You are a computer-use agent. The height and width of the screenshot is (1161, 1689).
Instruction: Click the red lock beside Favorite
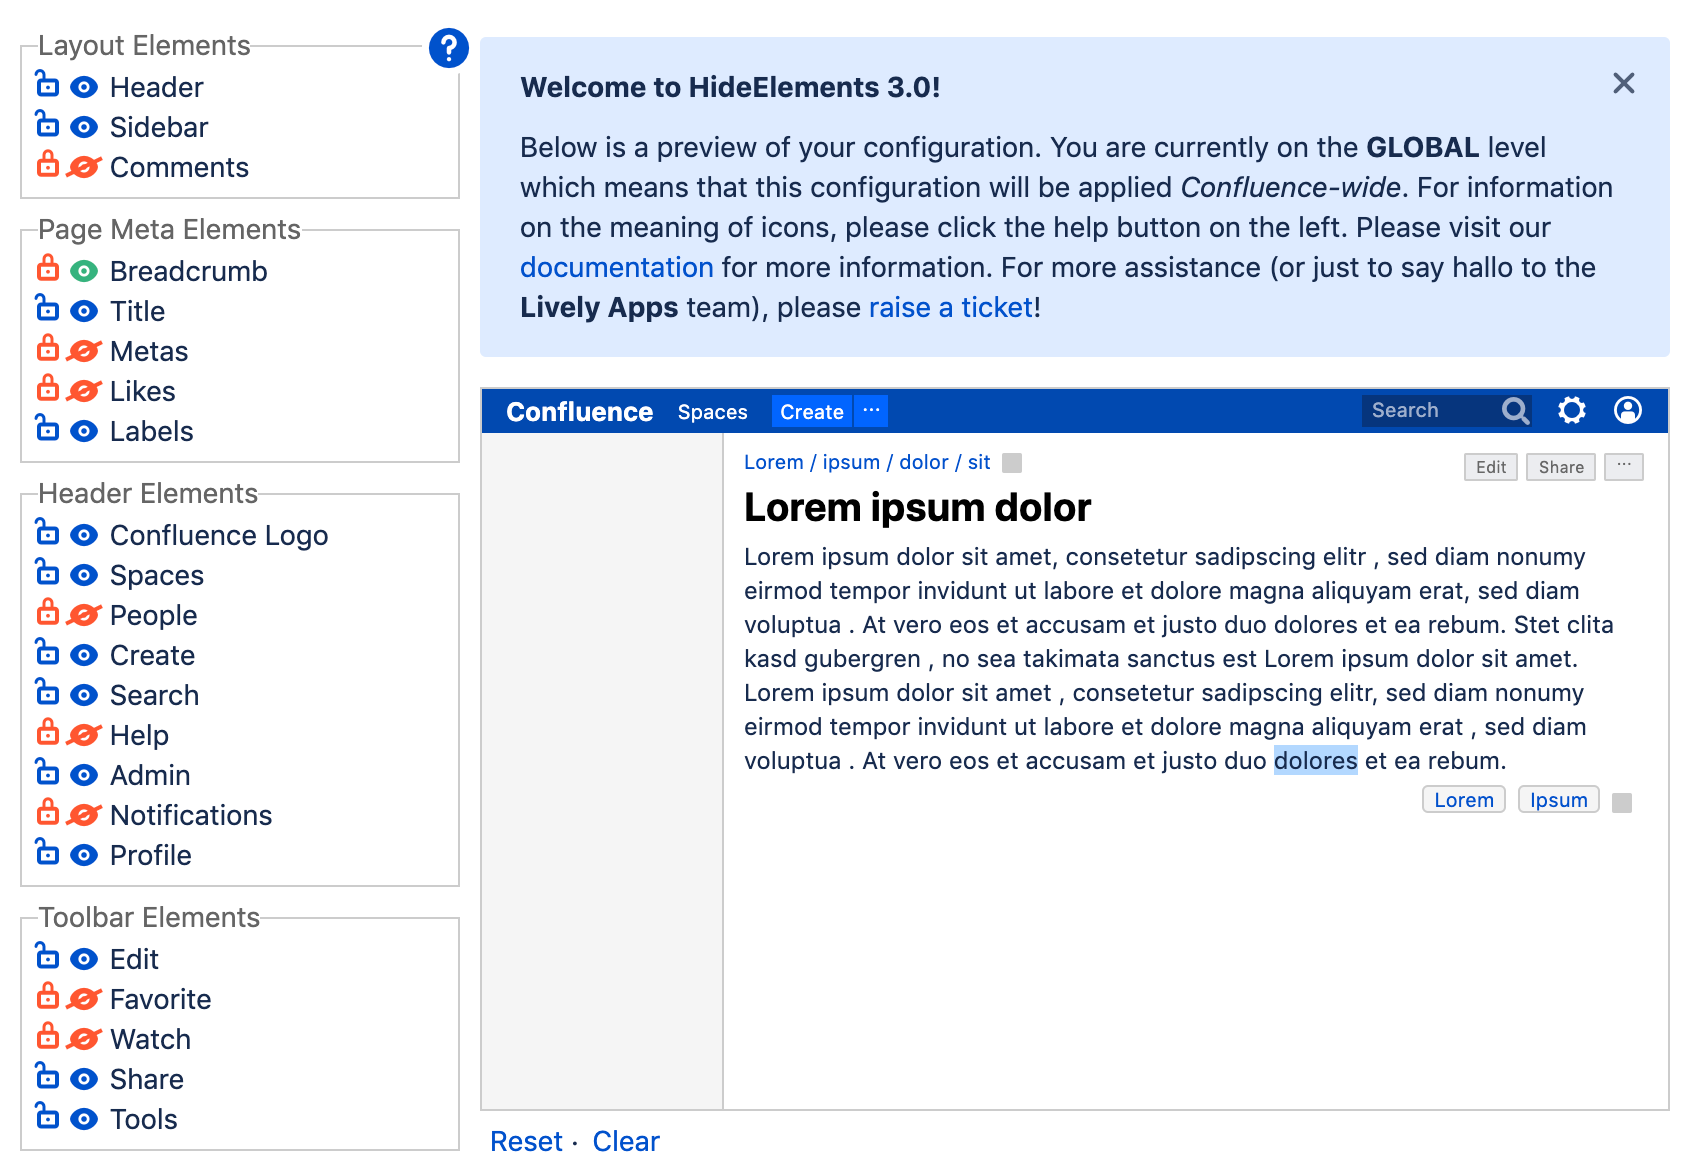[x=47, y=996]
